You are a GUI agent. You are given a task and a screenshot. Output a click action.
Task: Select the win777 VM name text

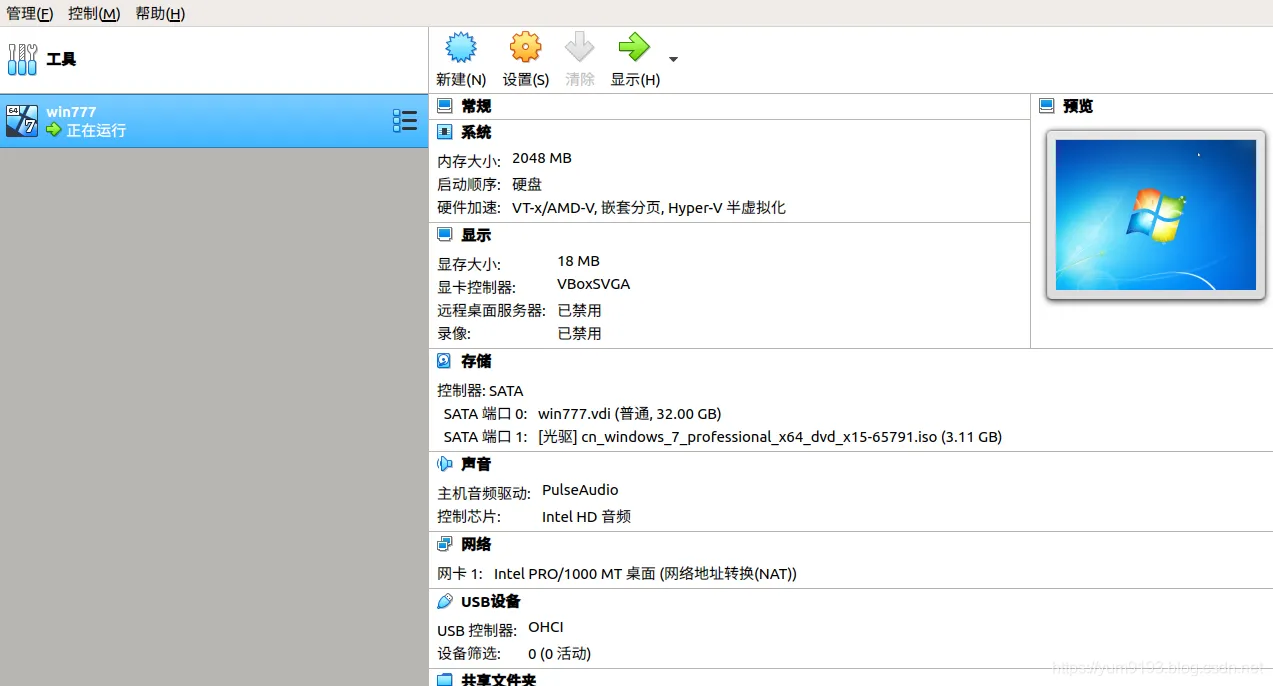(x=71, y=112)
